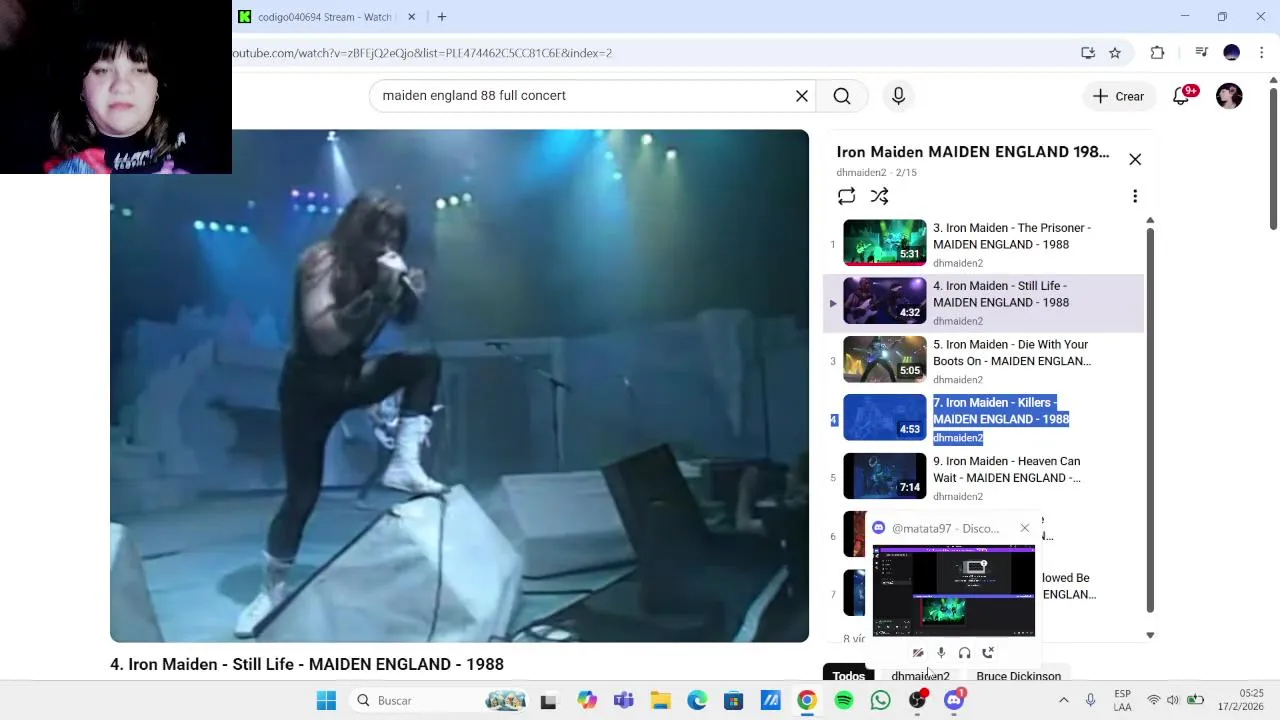The height and width of the screenshot is (720, 1280).
Task: Click the Discord stream preview thumbnail
Action: coord(954,590)
